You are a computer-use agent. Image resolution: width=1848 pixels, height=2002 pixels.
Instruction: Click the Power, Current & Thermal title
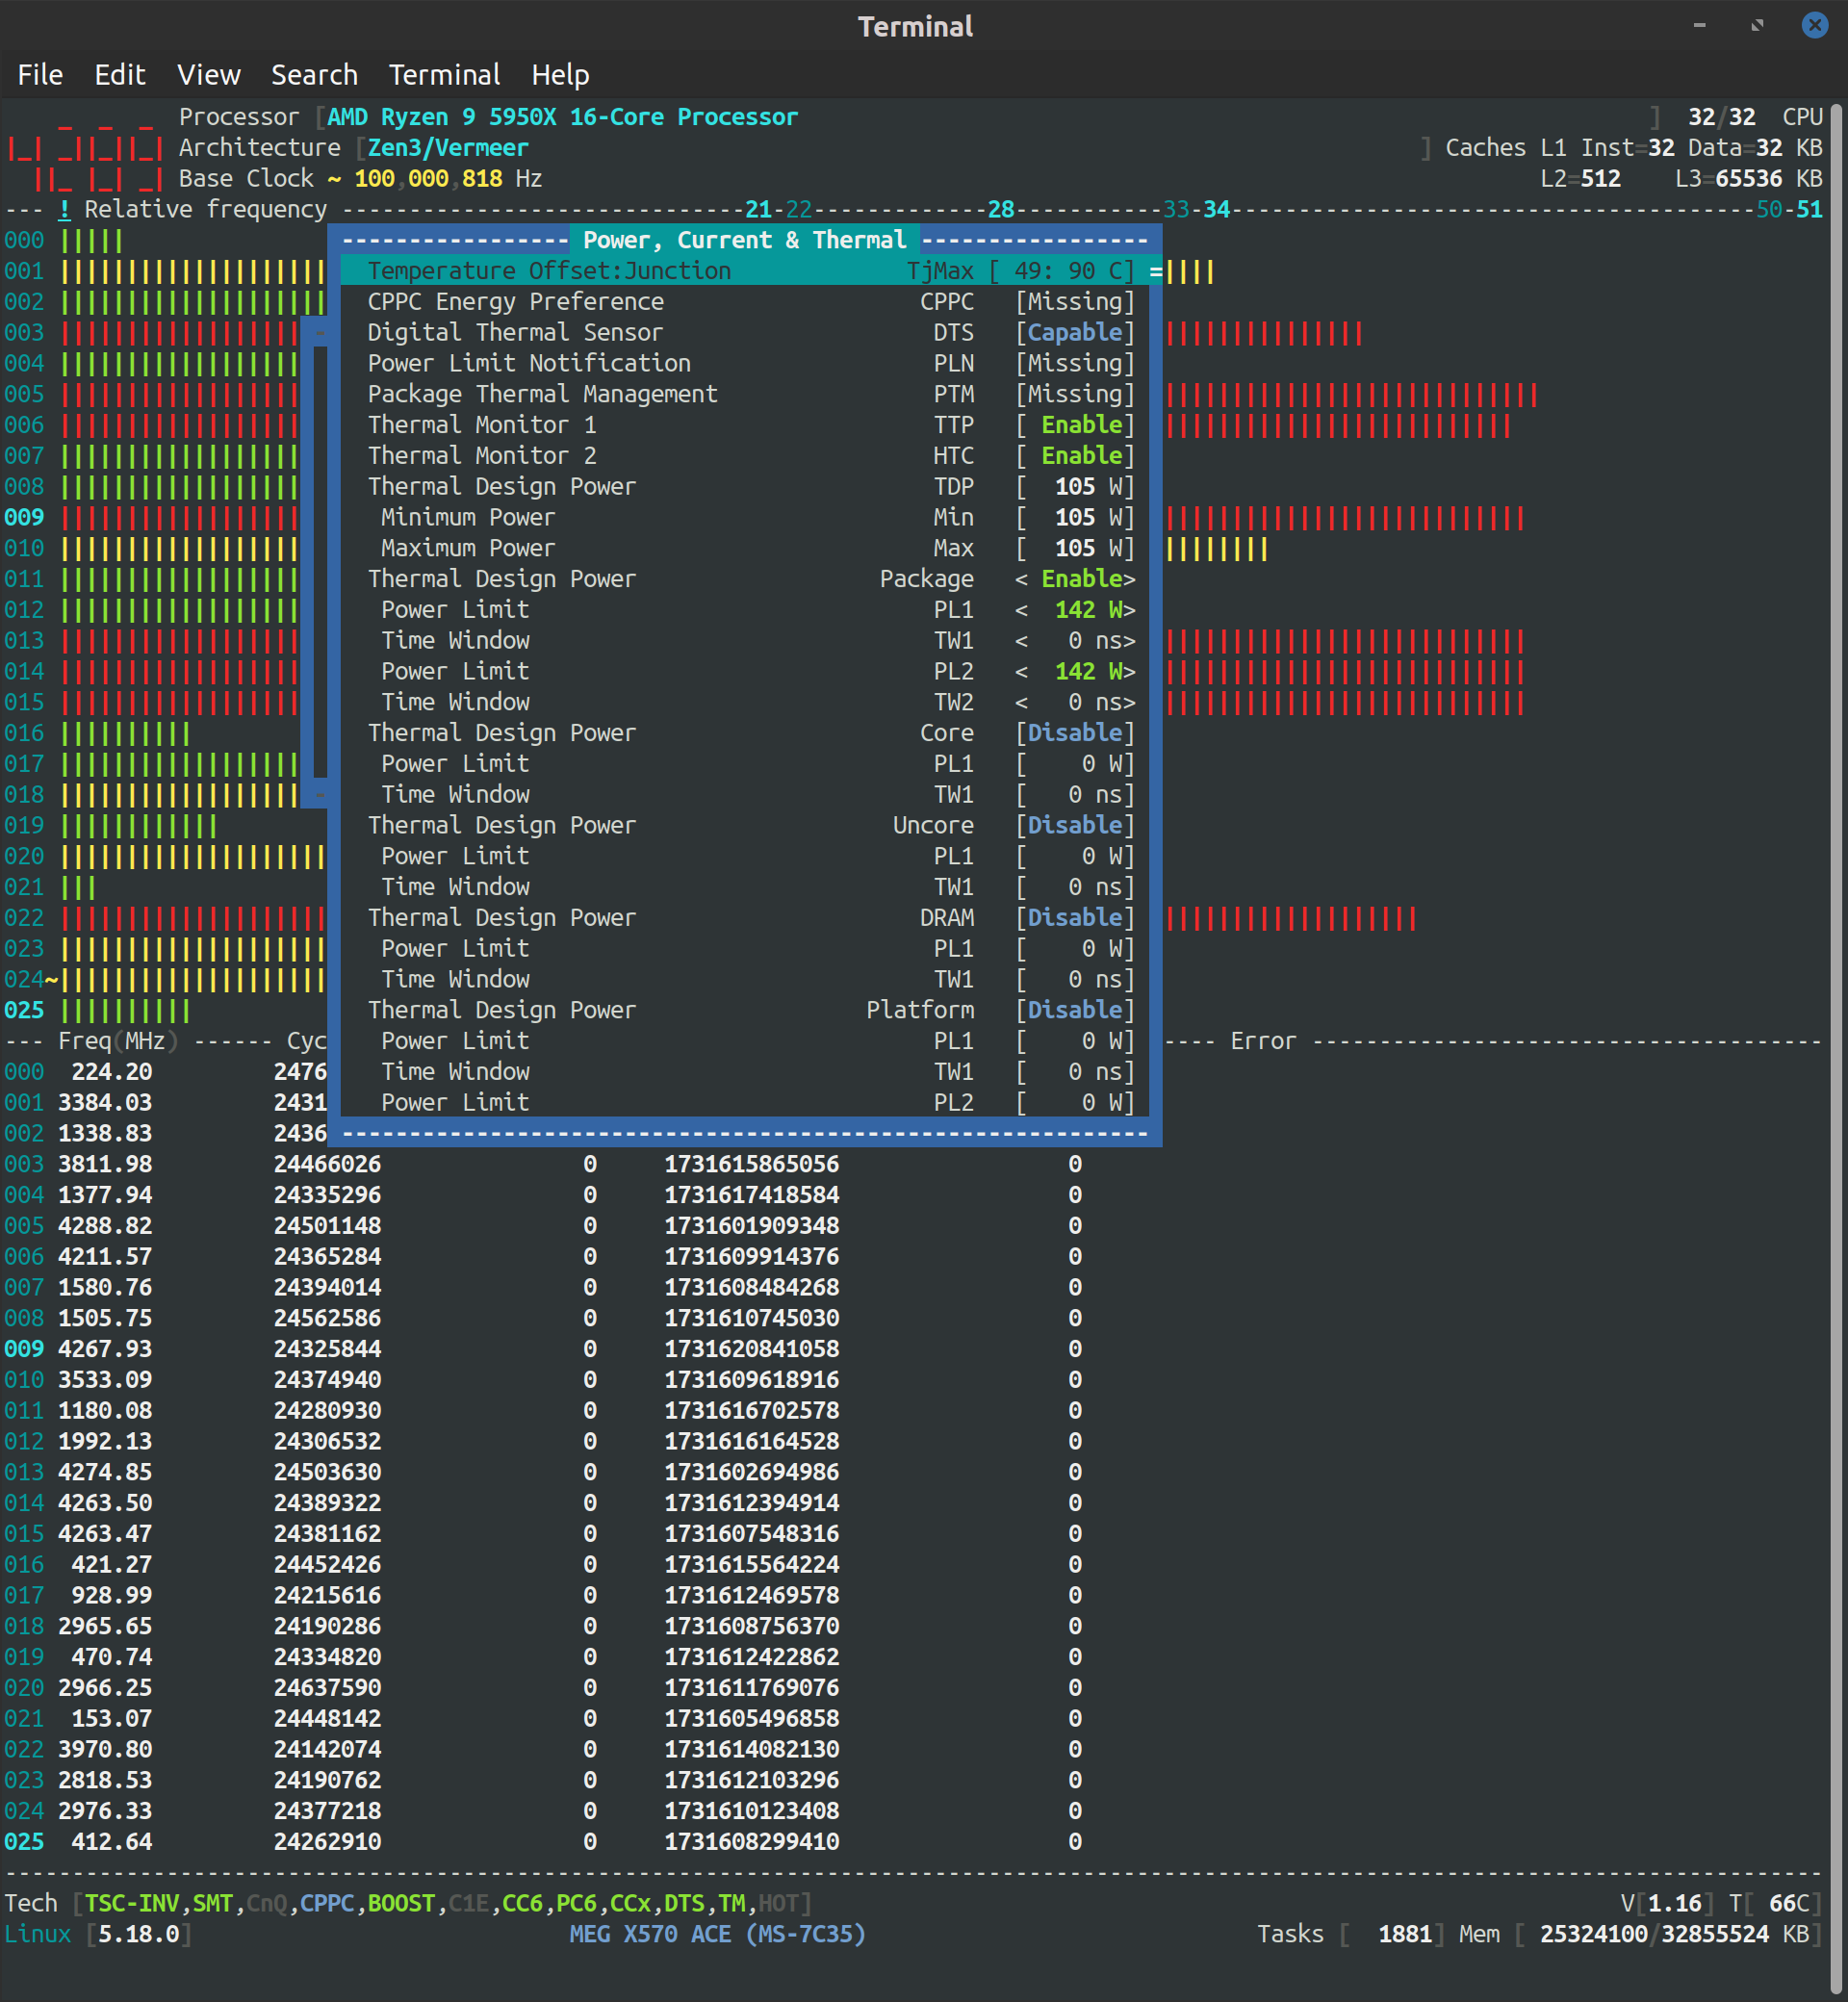point(745,240)
